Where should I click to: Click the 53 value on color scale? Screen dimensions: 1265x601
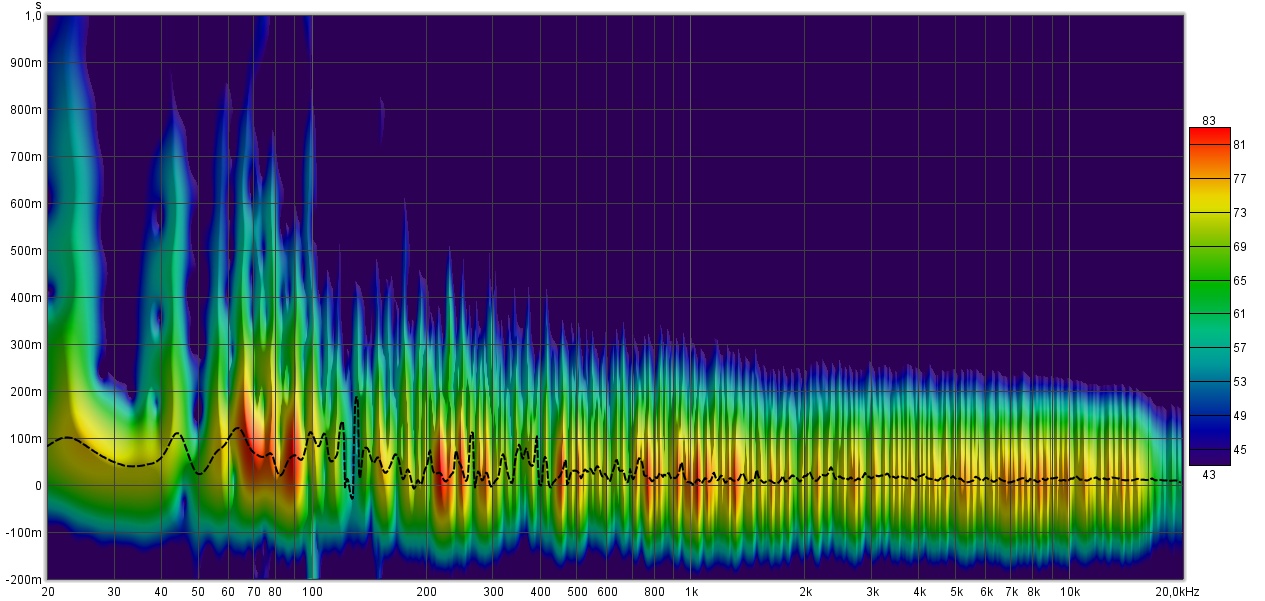coord(1240,382)
